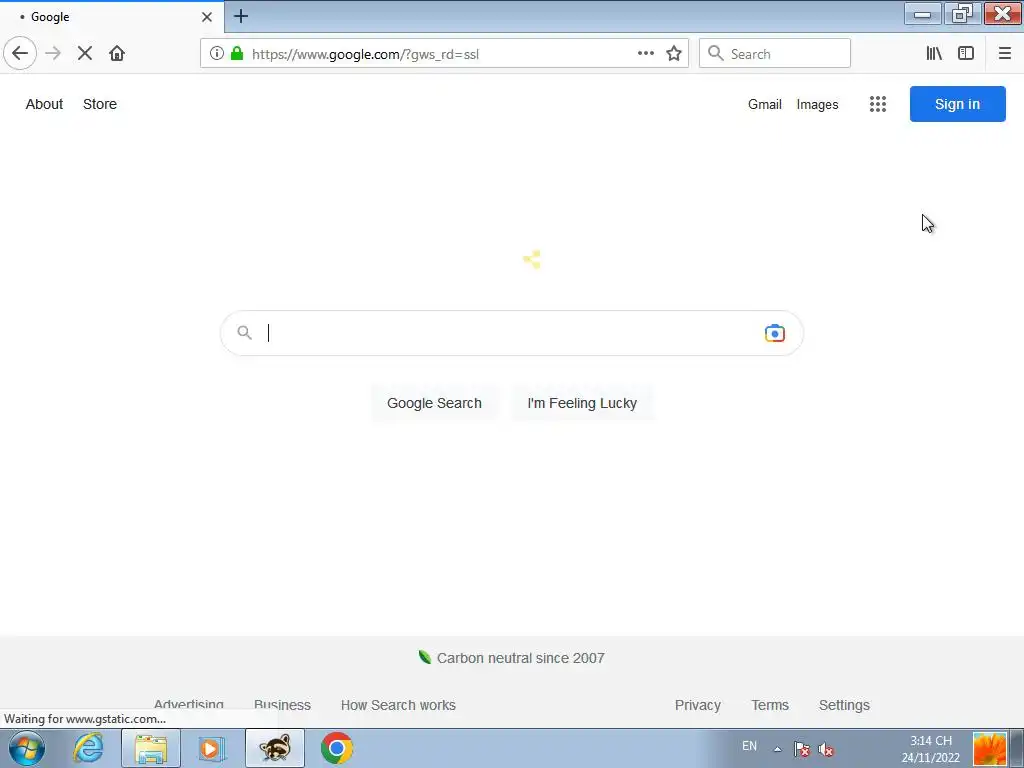
Task: Open the Images link
Action: 817,104
